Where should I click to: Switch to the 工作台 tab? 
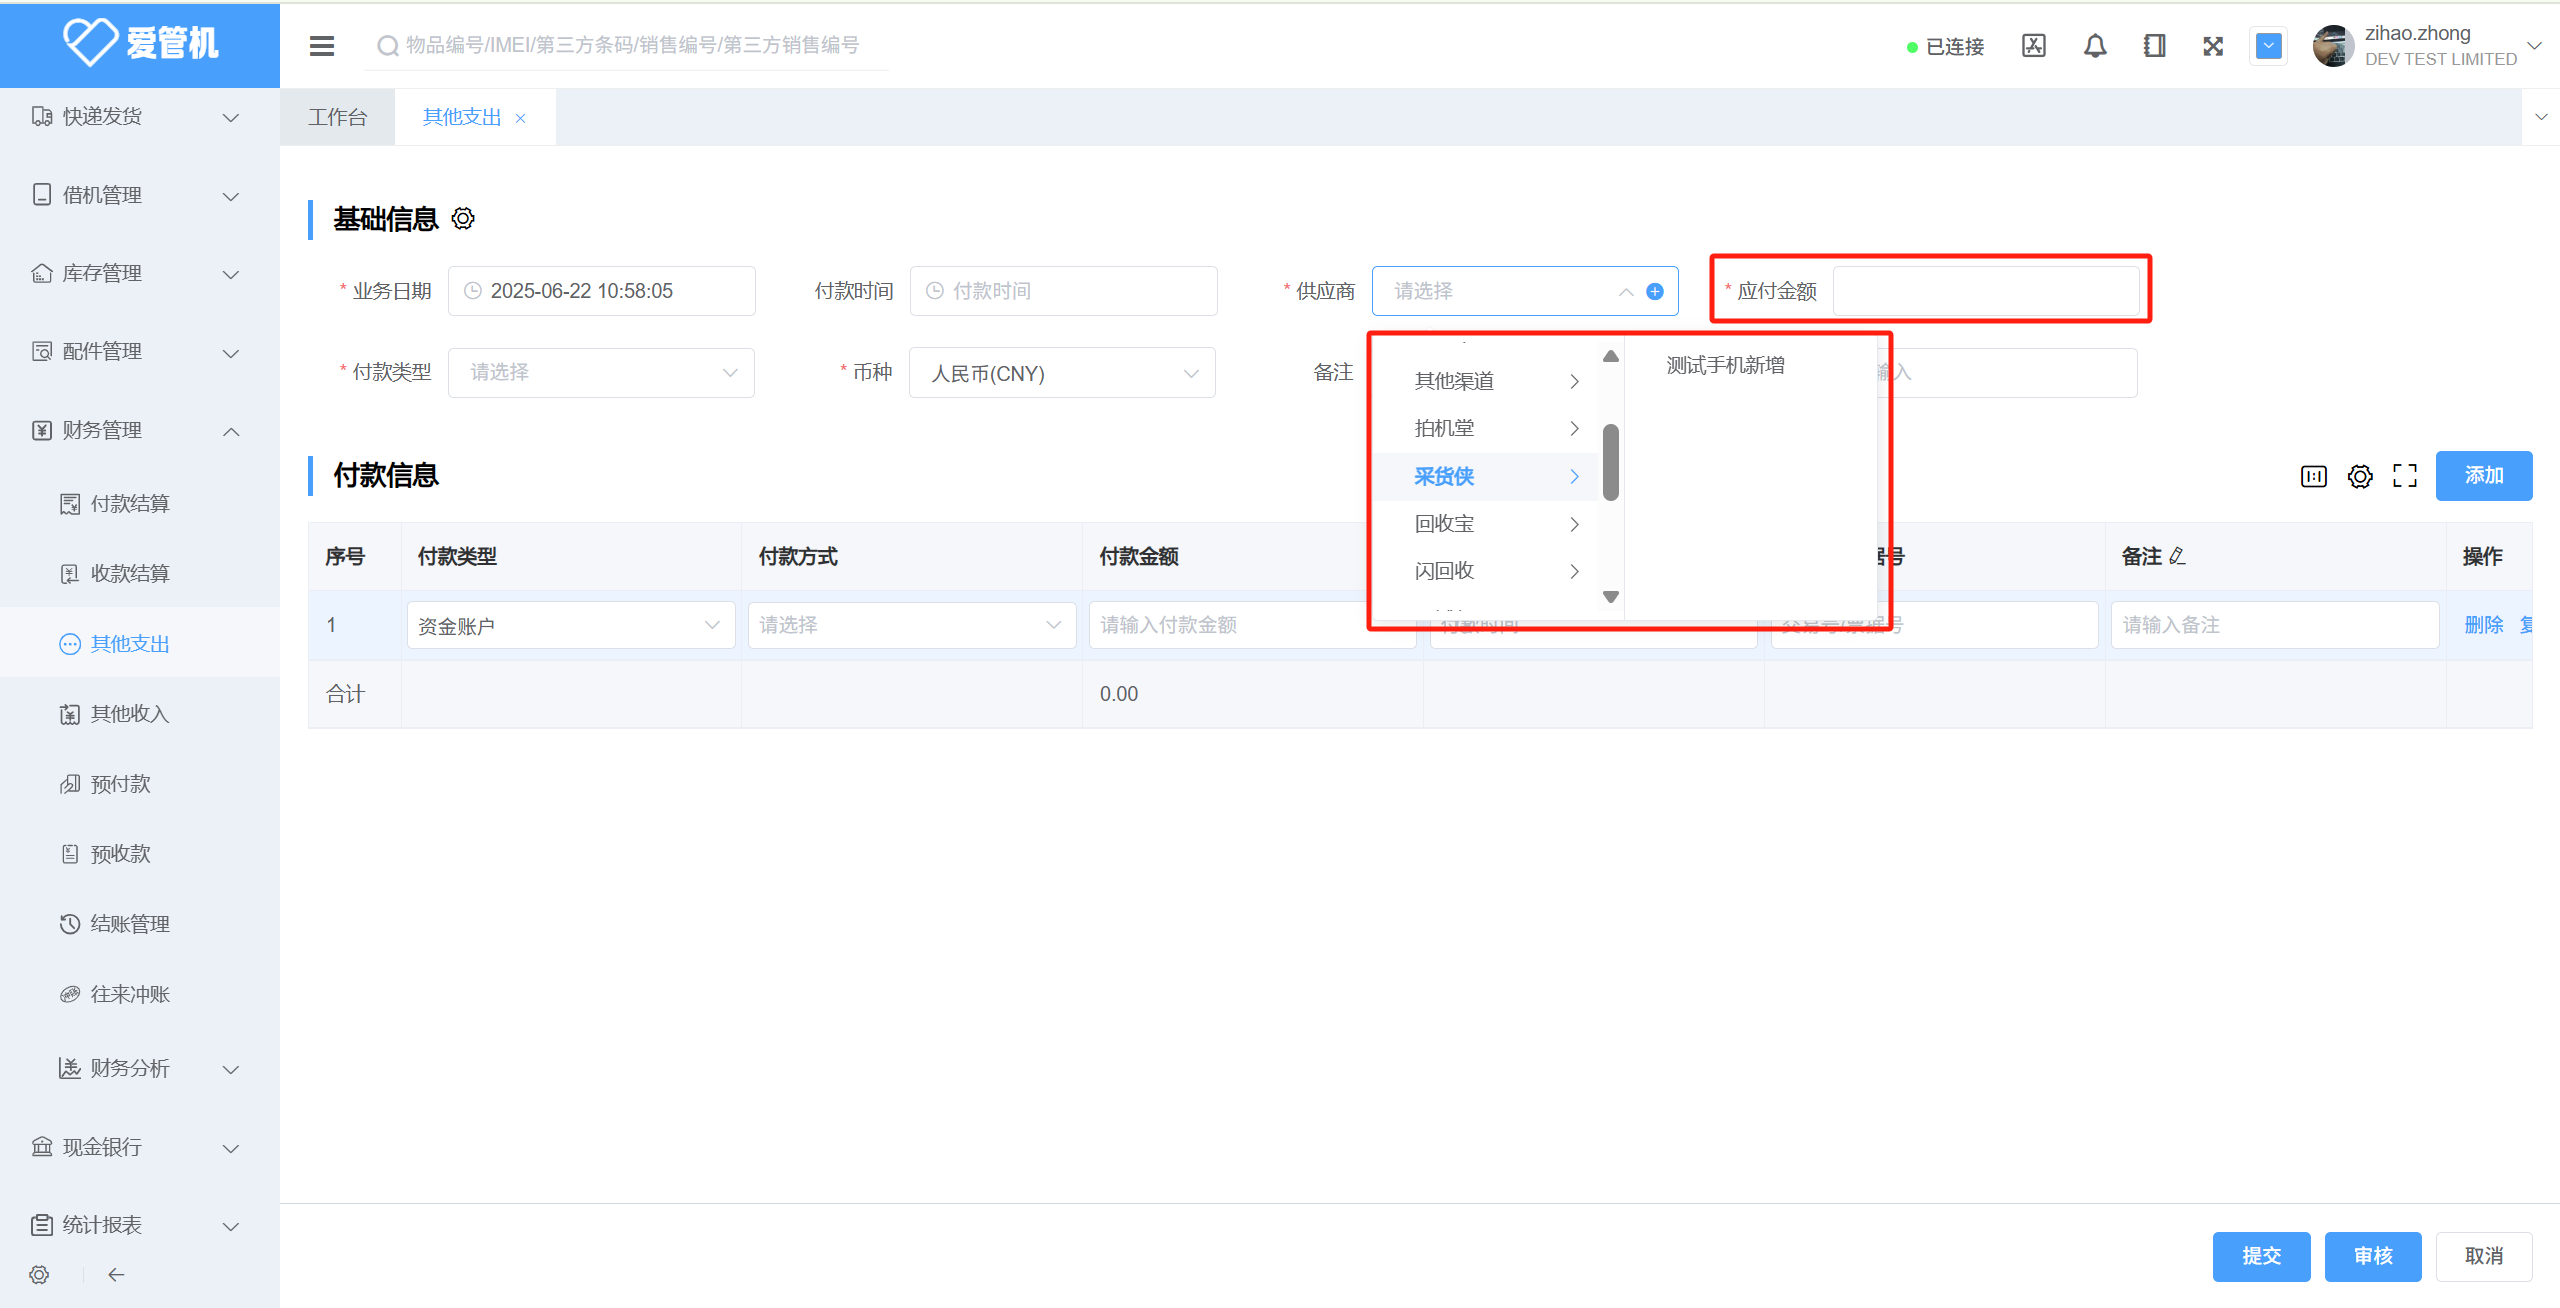[338, 117]
